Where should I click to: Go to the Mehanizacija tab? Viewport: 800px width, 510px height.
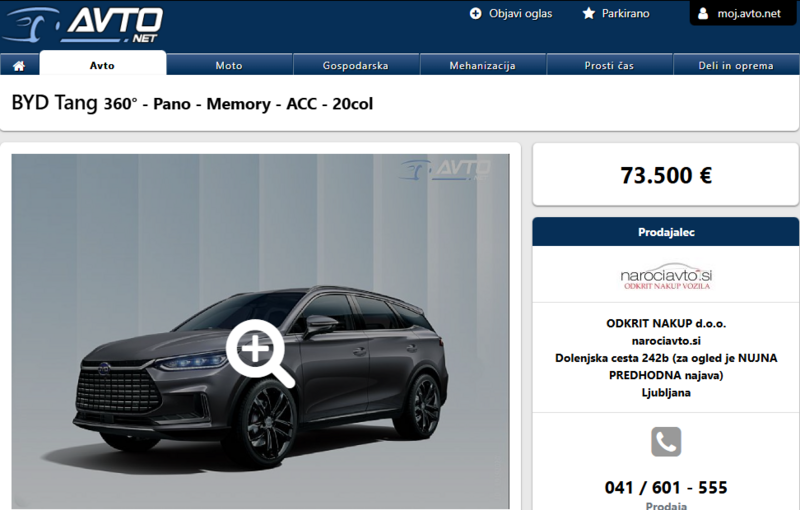pos(482,65)
